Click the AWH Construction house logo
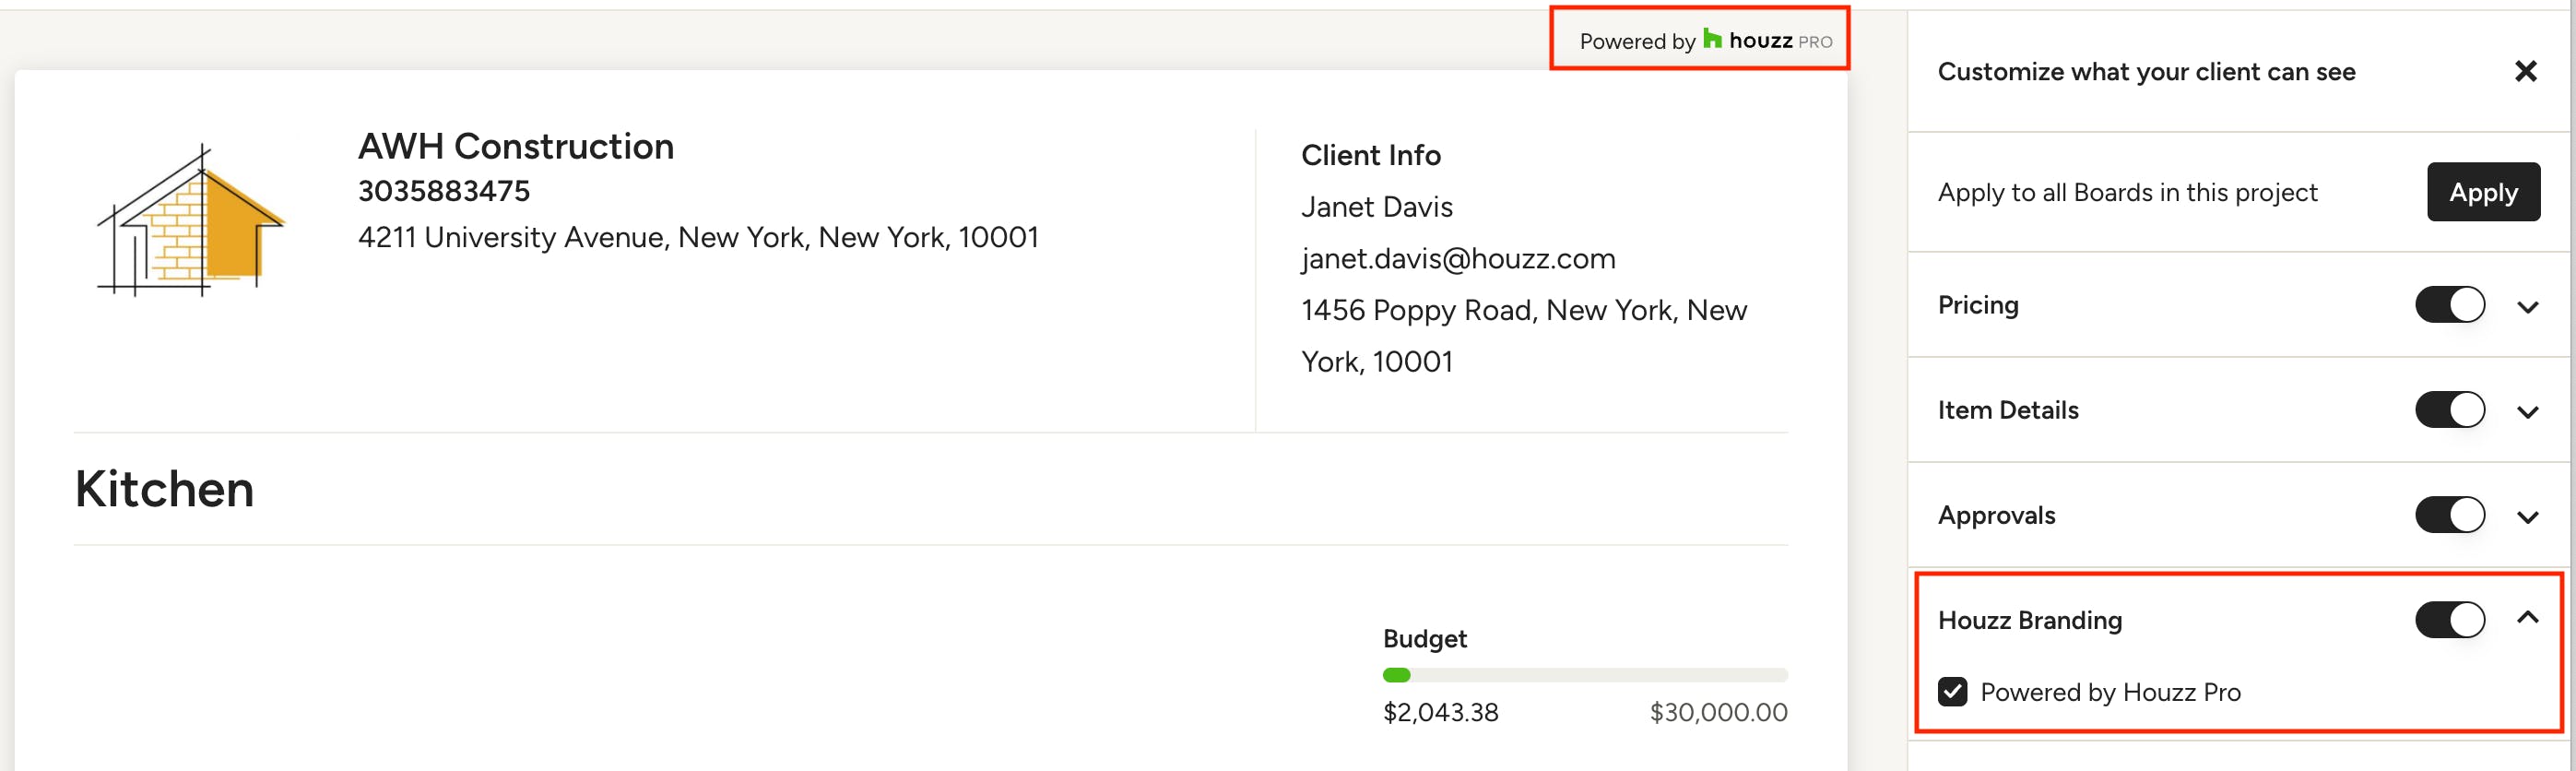Screen dimensions: 2576x771 point(191,220)
